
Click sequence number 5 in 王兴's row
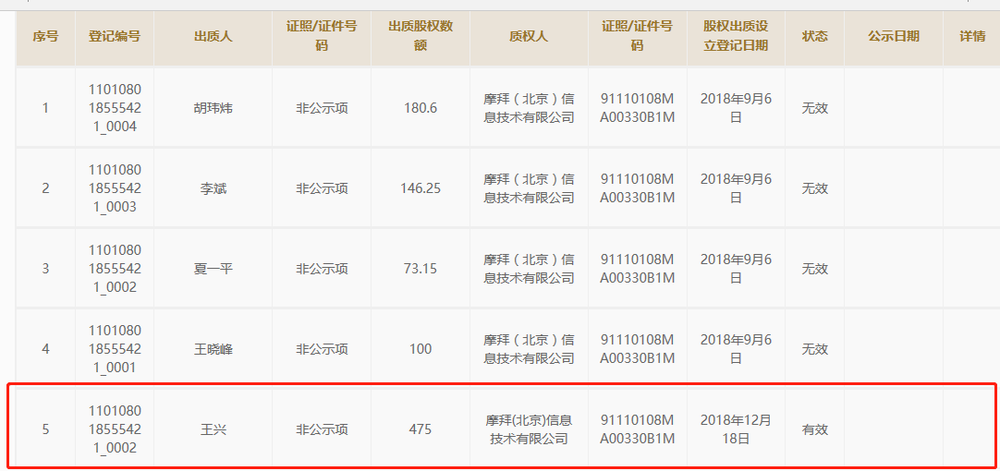coord(45,430)
